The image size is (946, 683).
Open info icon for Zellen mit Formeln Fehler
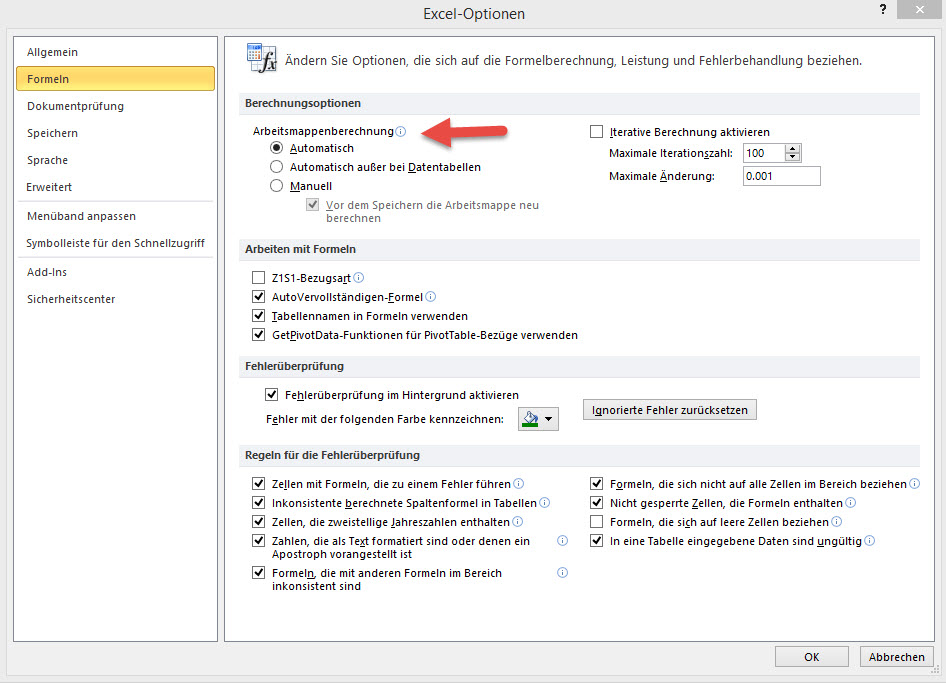518,483
